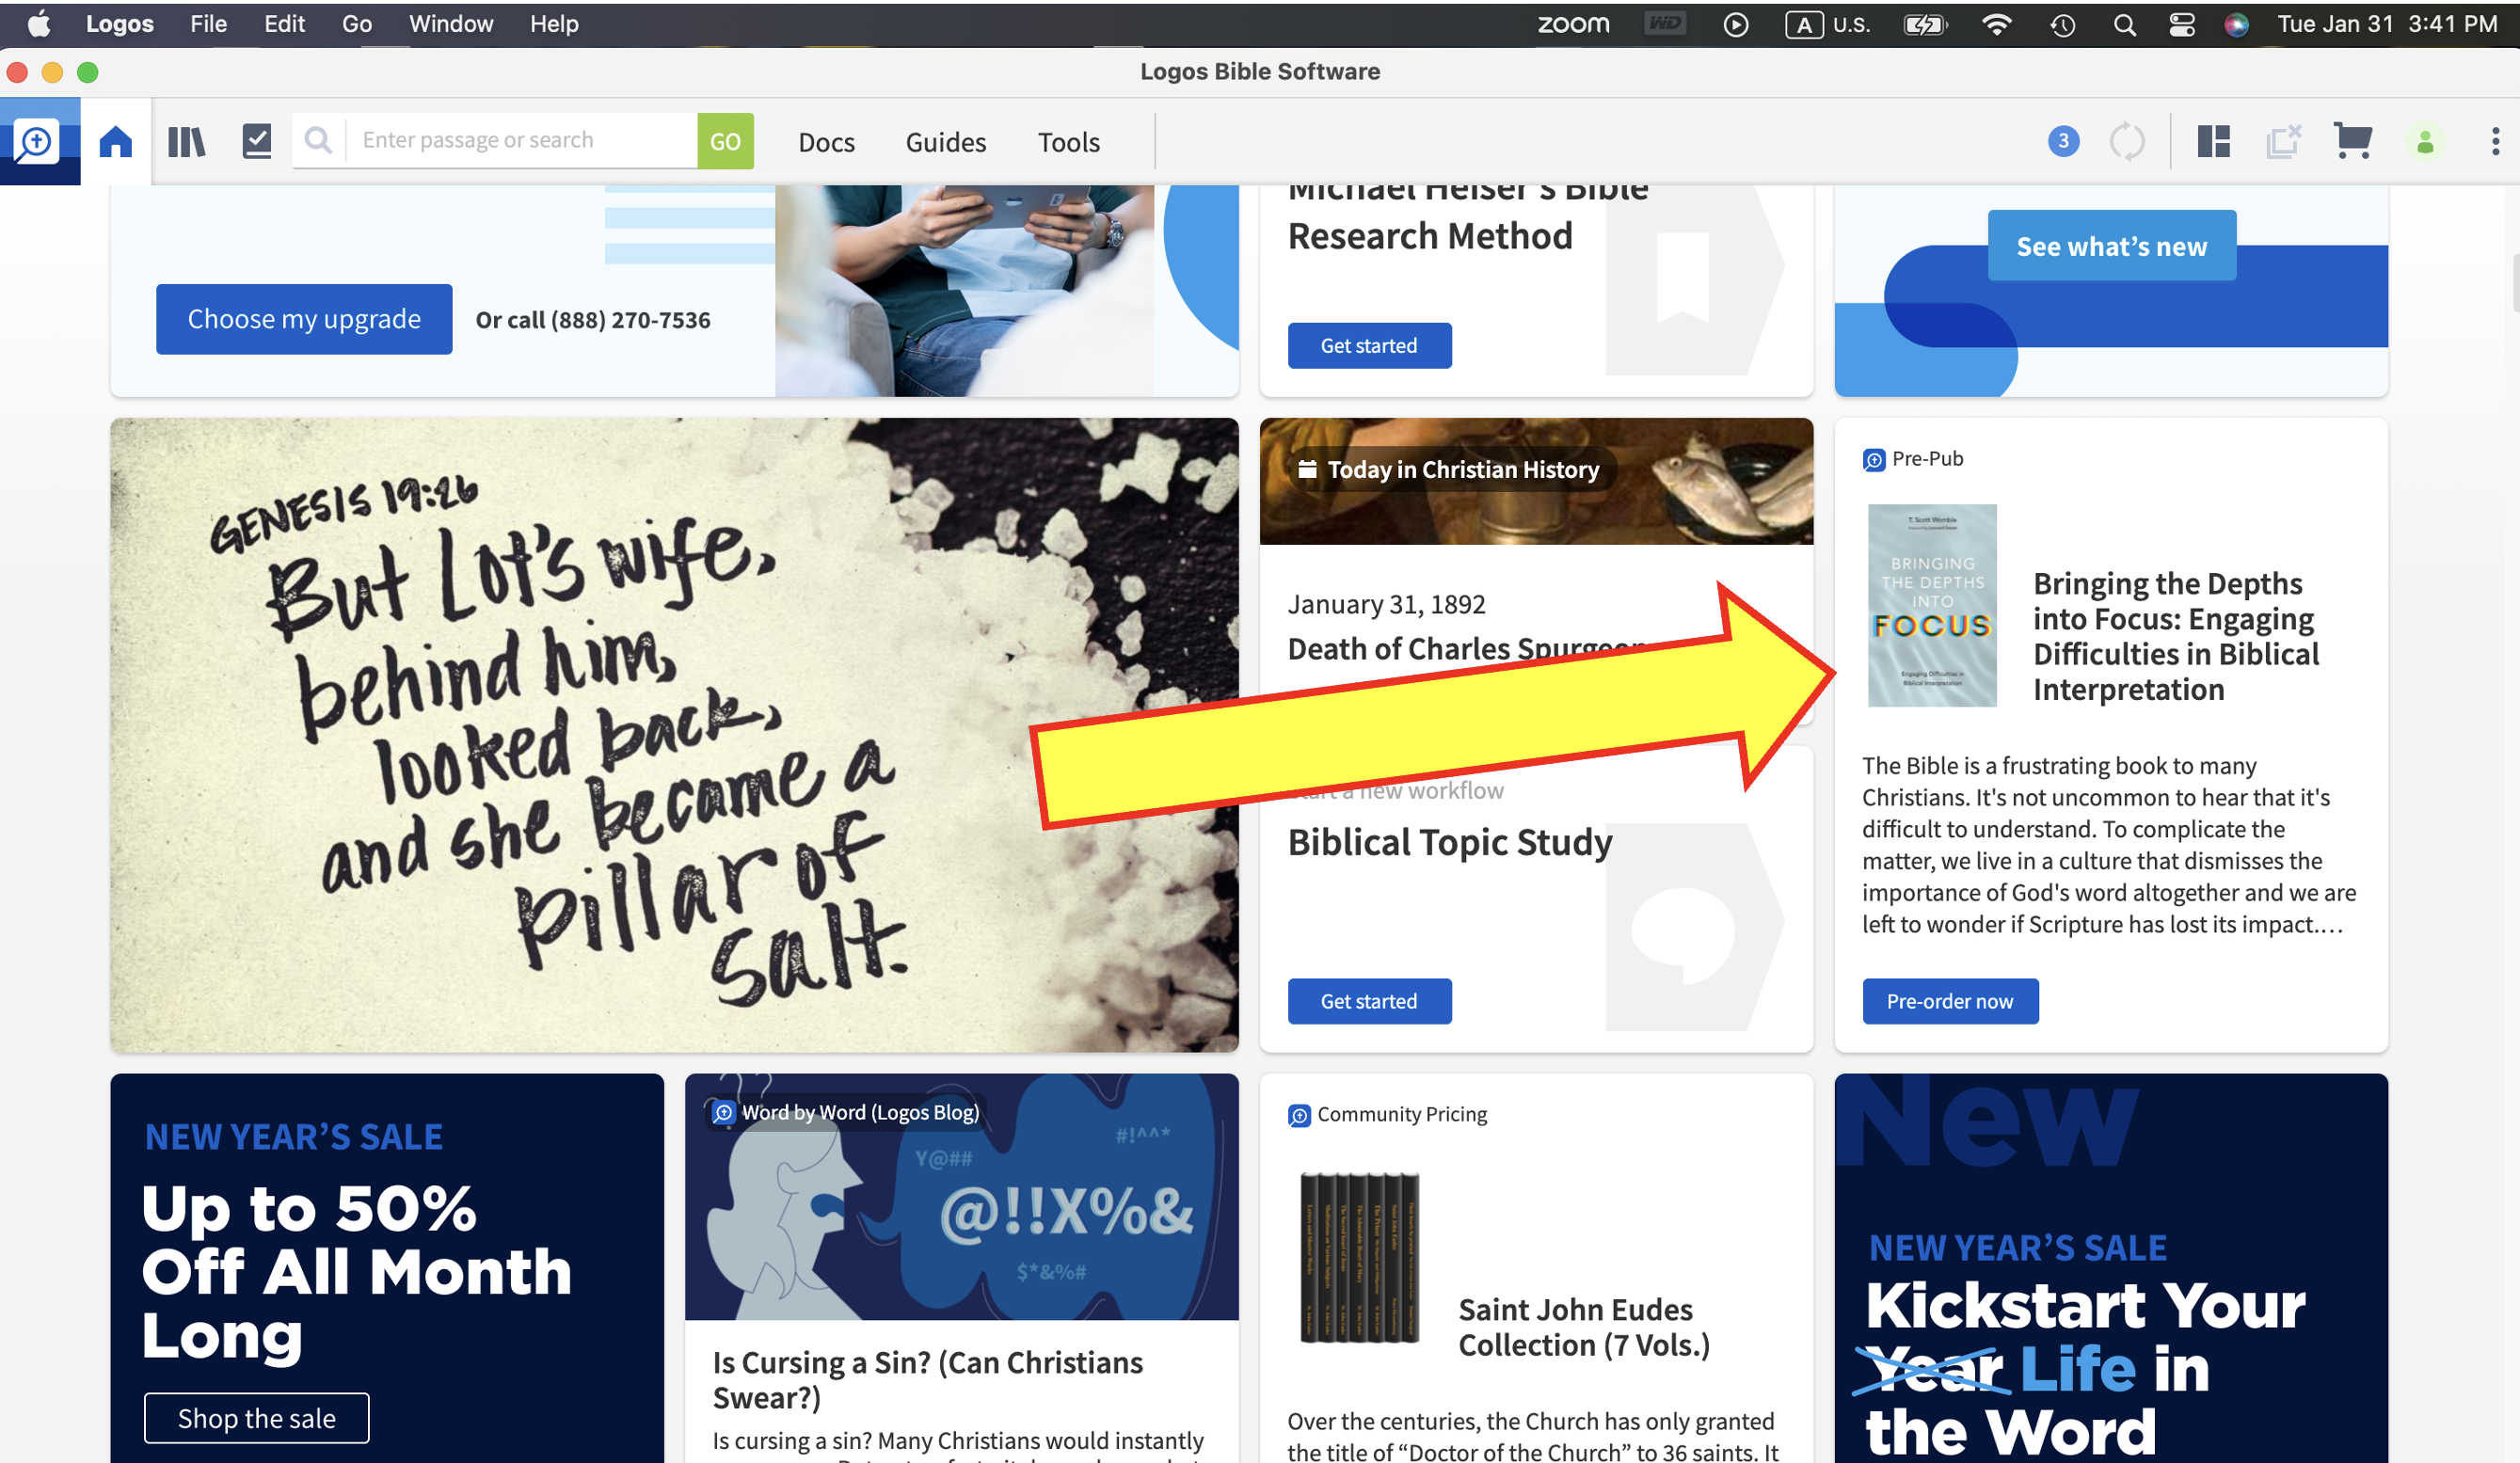Image resolution: width=2520 pixels, height=1463 pixels.
Task: Open the Layouts icon
Action: click(2214, 142)
